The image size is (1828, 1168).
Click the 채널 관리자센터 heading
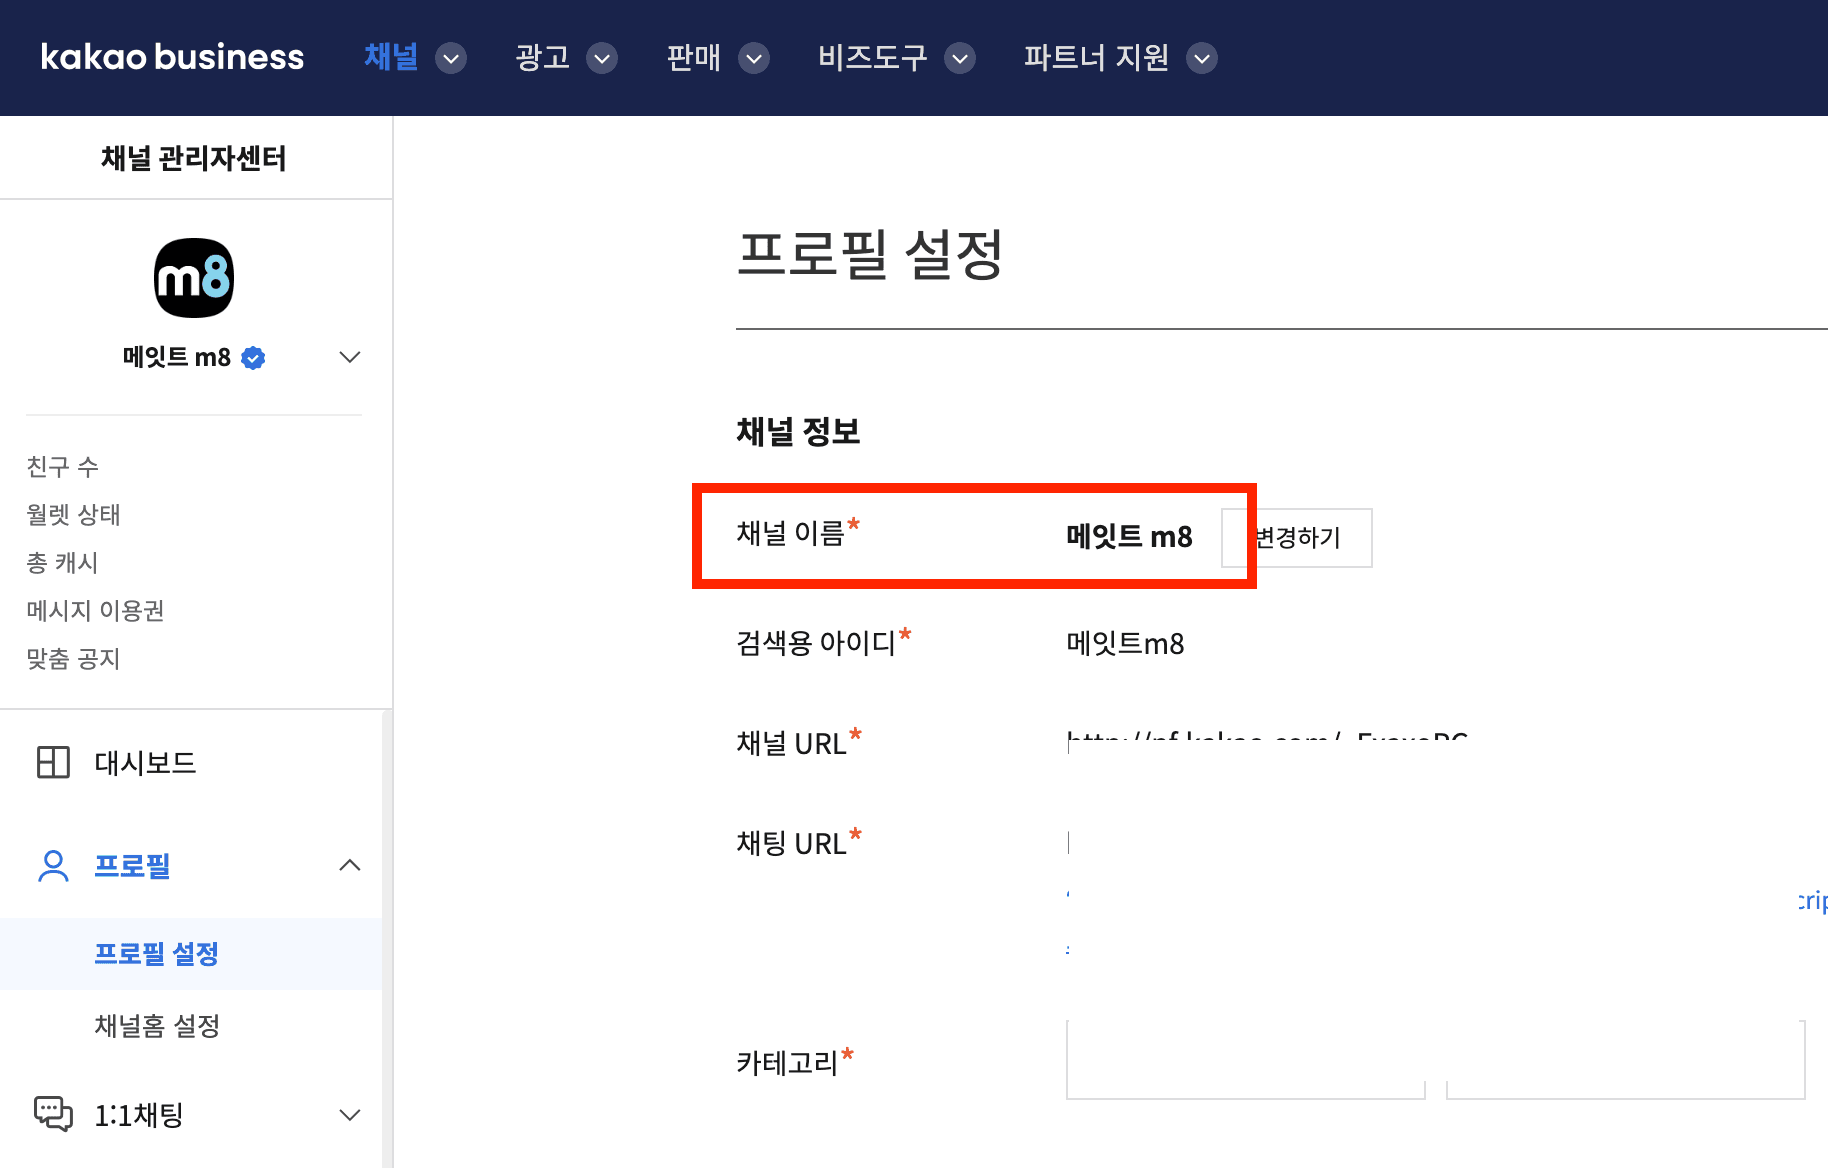pyautogui.click(x=194, y=158)
